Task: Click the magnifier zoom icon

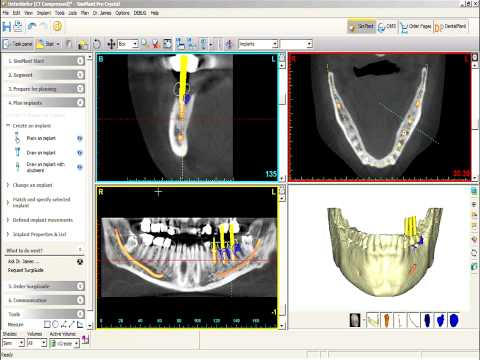Action: [145, 44]
